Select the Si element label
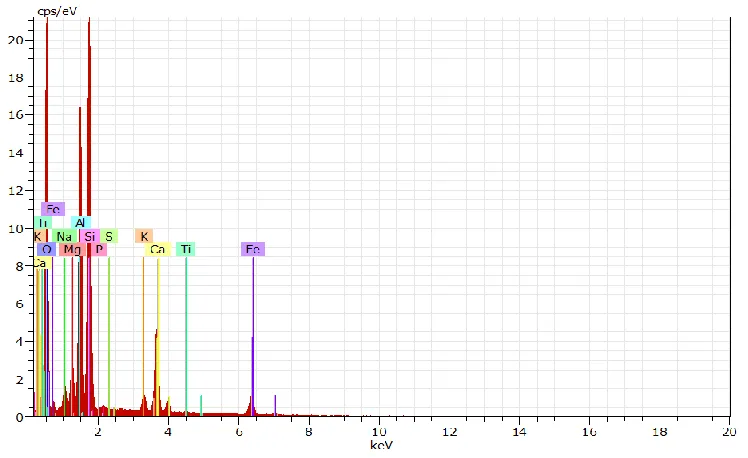Screen dimensions: 748x458 pos(90,236)
